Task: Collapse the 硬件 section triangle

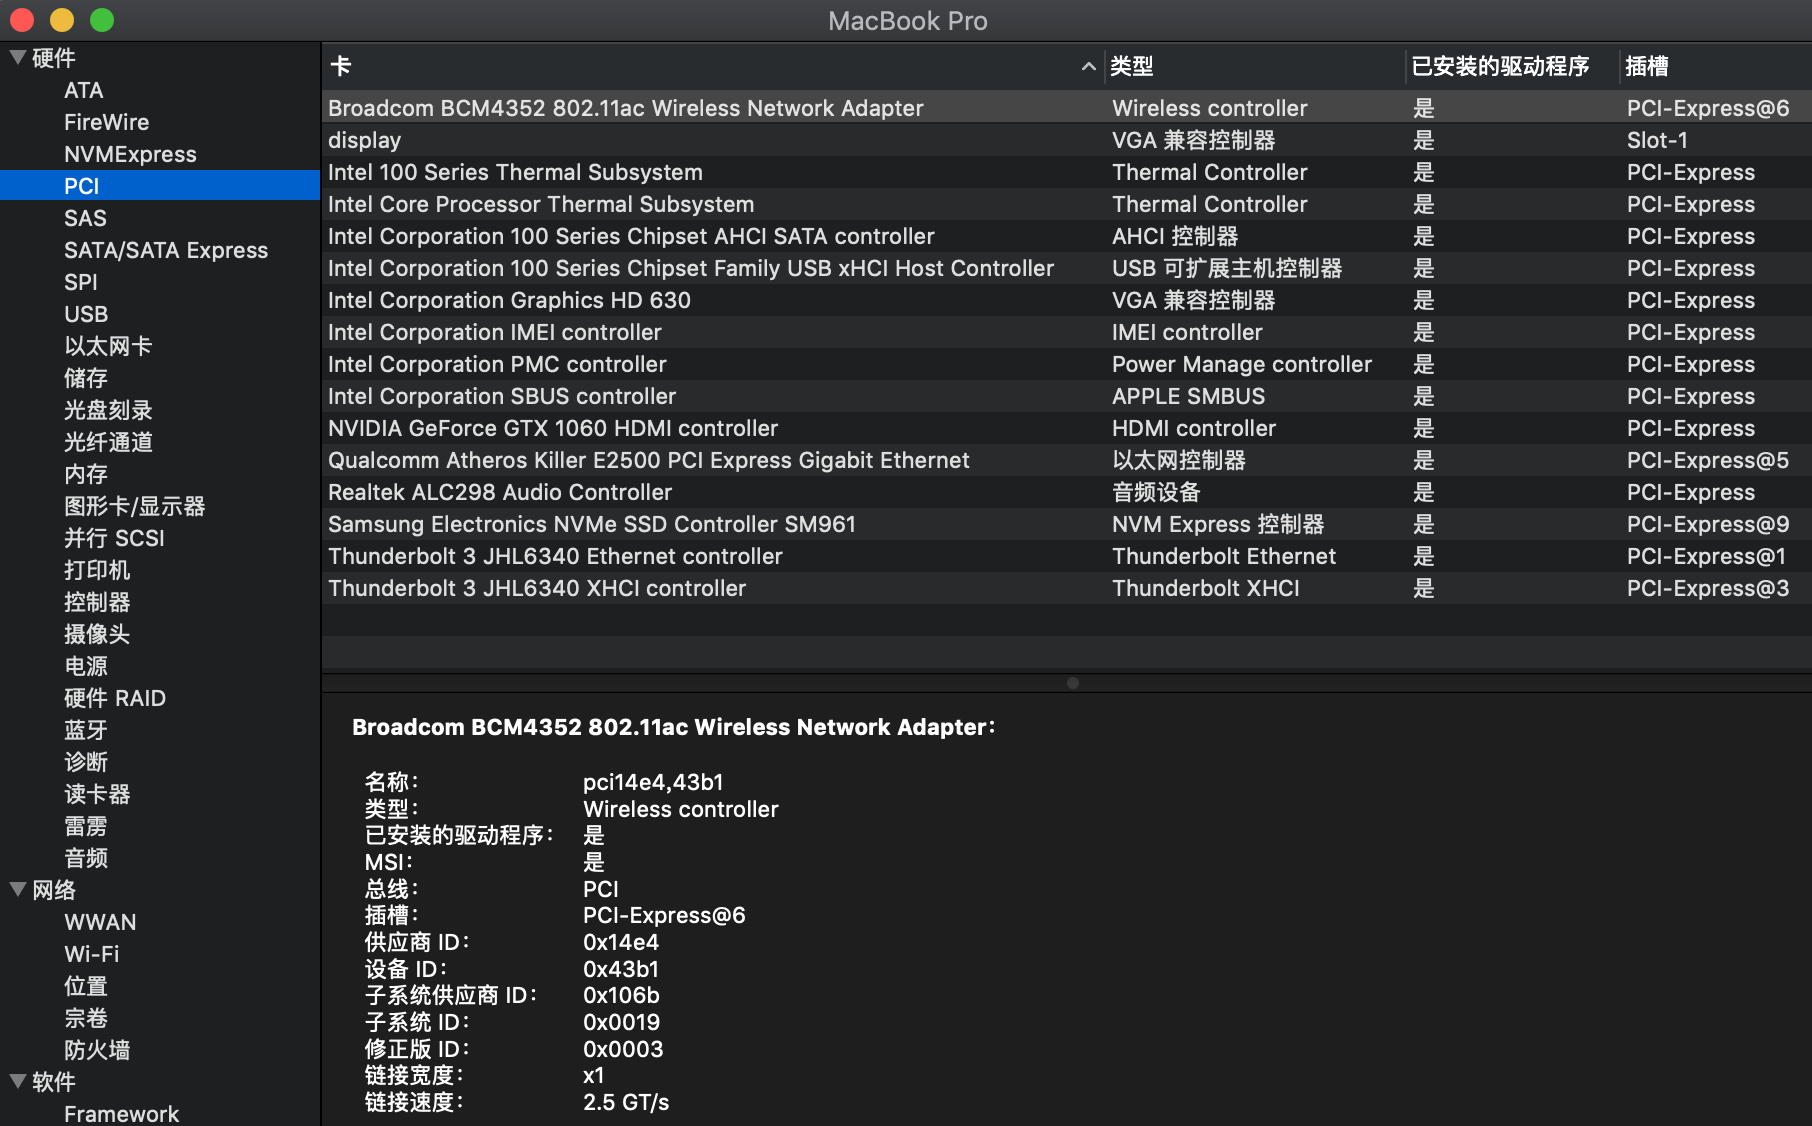Action: pyautogui.click(x=18, y=58)
